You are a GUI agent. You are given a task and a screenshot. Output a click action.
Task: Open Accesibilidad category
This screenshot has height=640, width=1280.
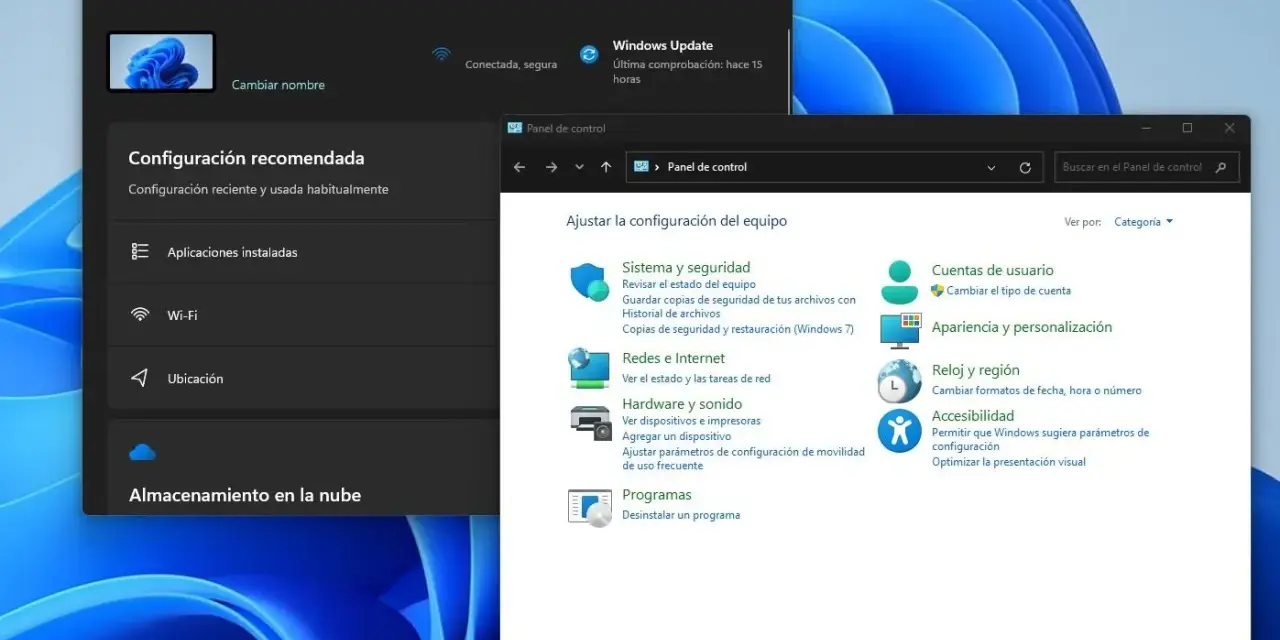(x=973, y=416)
